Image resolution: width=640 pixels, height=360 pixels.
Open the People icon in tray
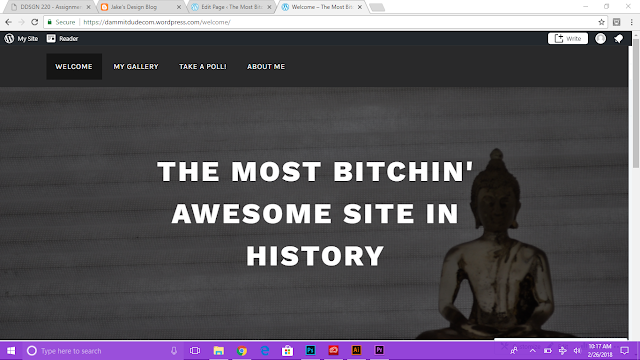(514, 351)
